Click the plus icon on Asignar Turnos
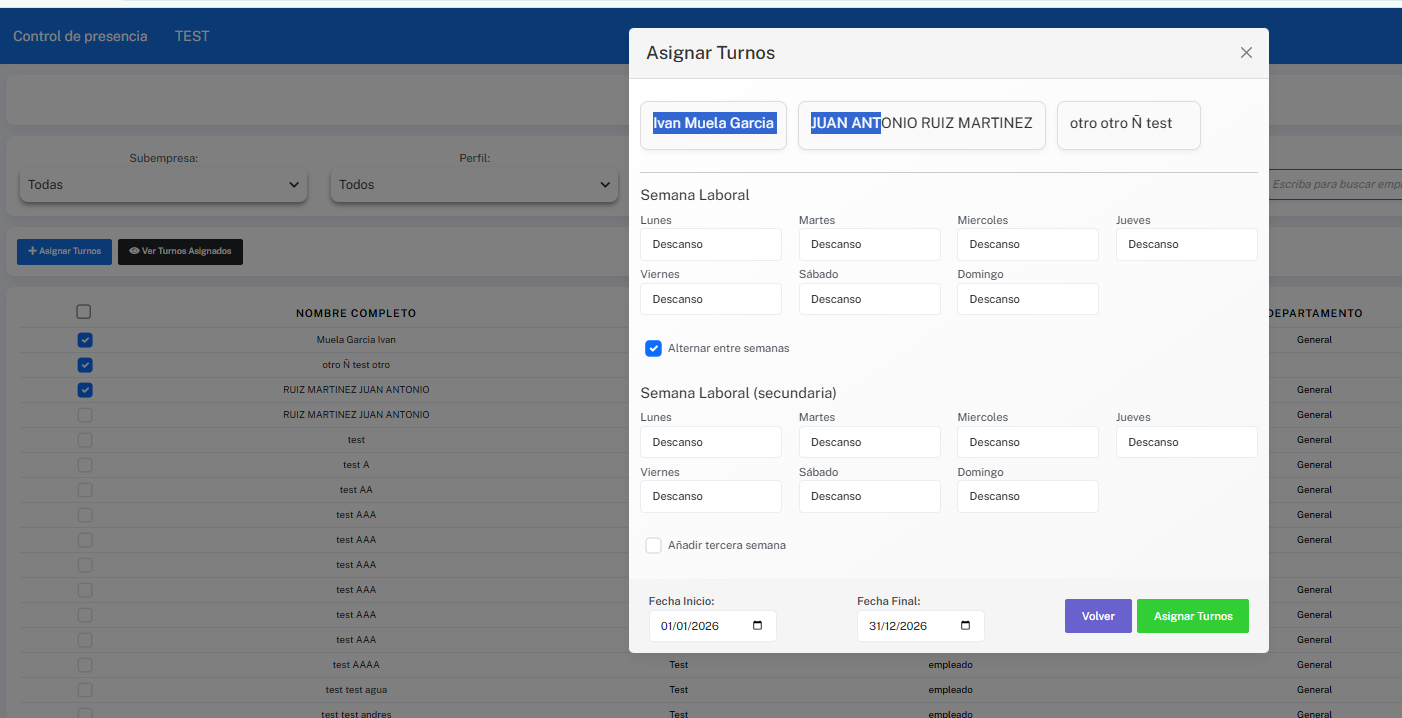The width and height of the screenshot is (1402, 718). (32, 252)
